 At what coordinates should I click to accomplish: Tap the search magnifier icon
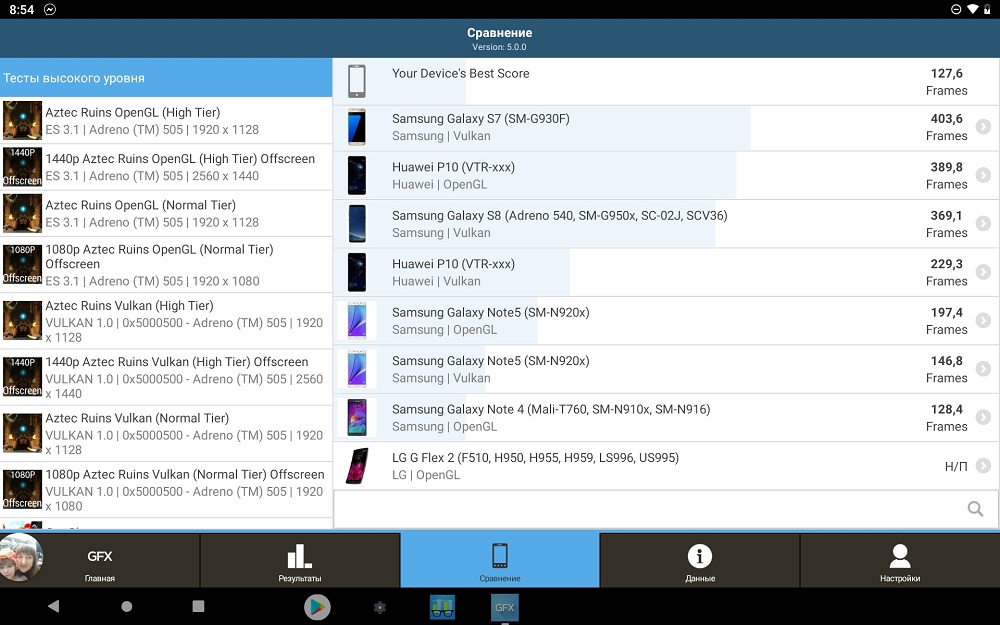point(975,508)
